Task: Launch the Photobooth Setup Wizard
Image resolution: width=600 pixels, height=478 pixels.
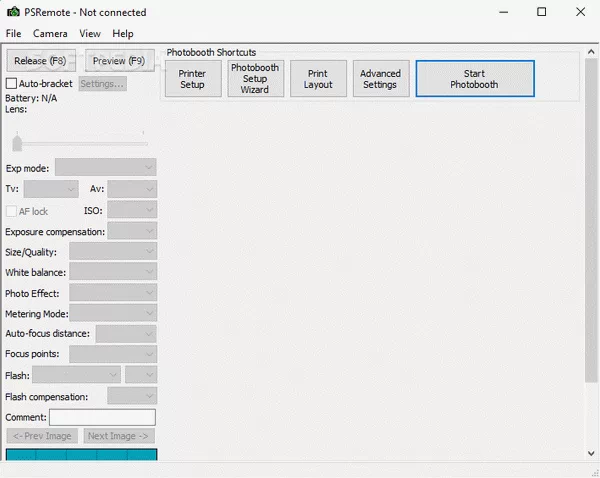Action: pos(256,78)
